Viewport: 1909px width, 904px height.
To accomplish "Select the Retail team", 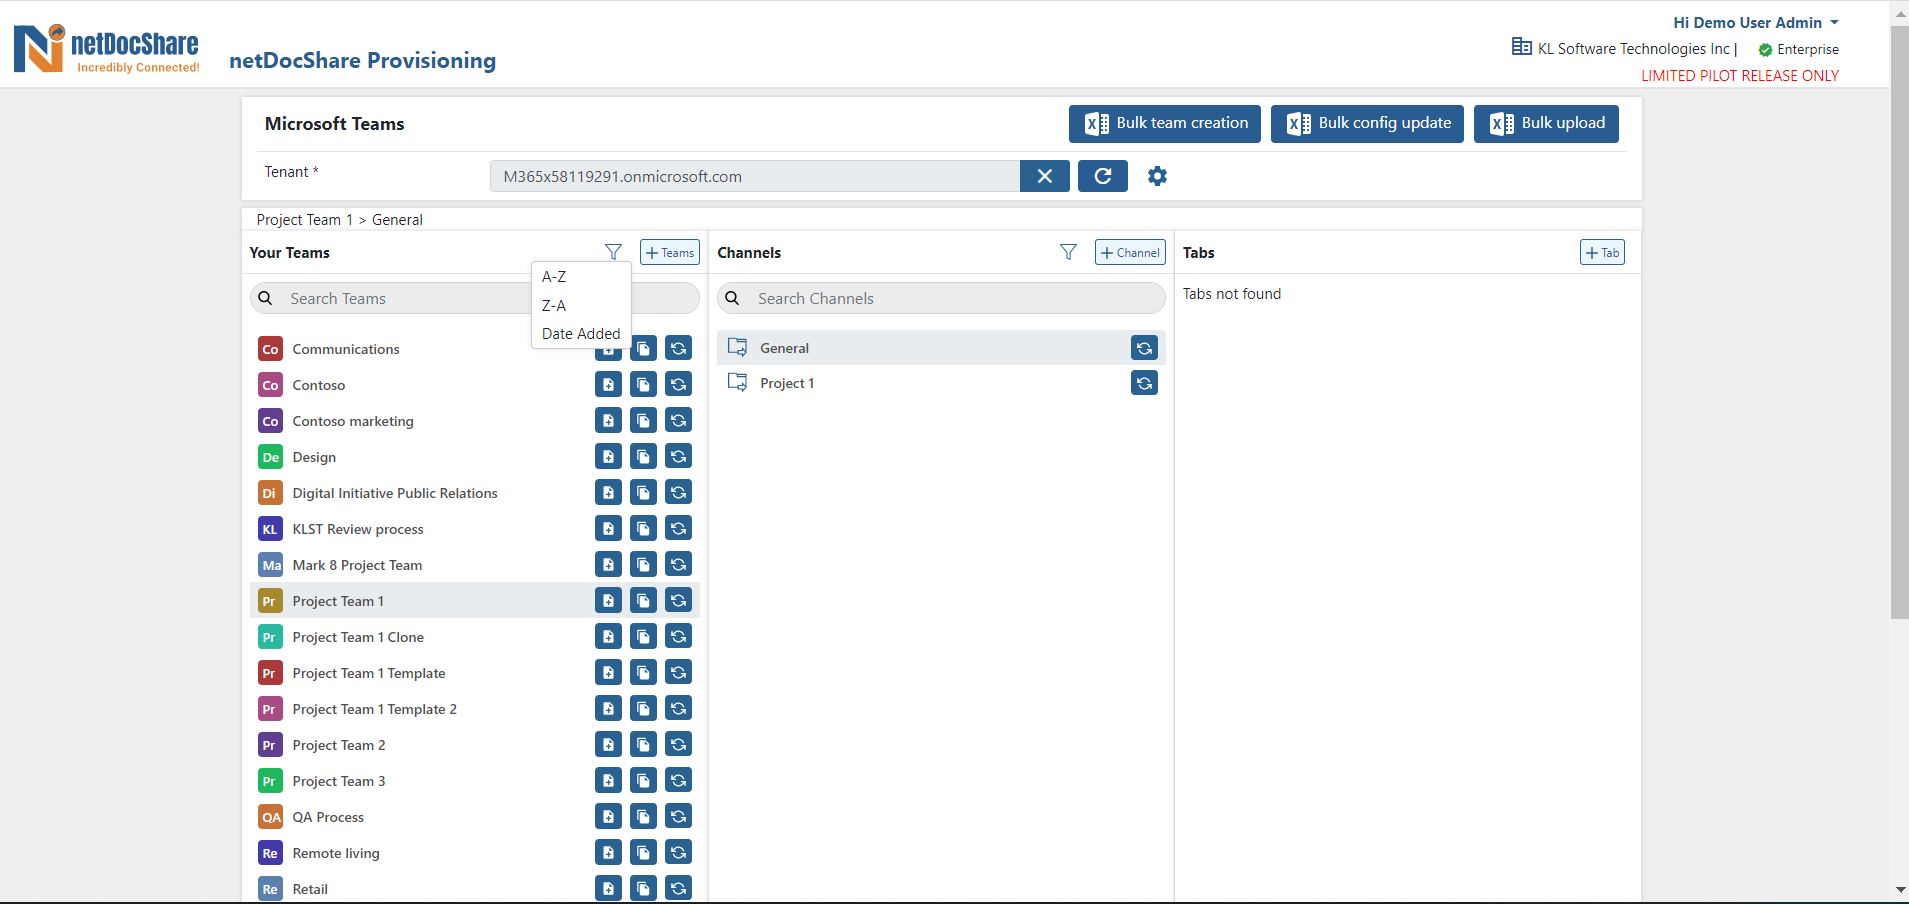I will (310, 889).
